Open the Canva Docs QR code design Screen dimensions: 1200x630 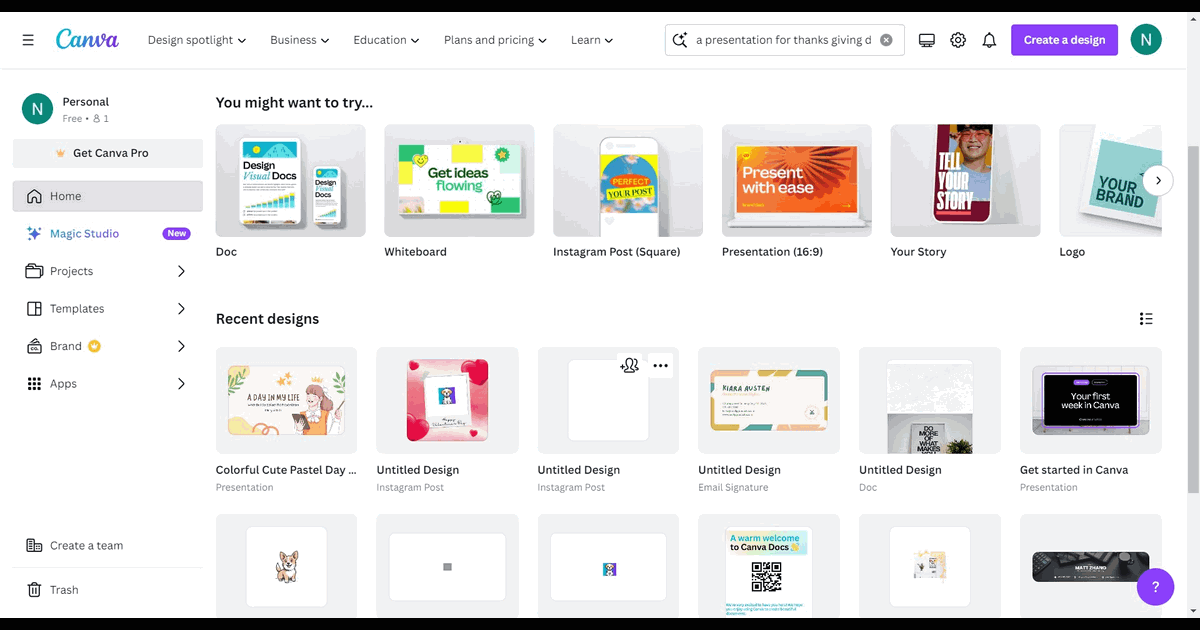point(769,567)
